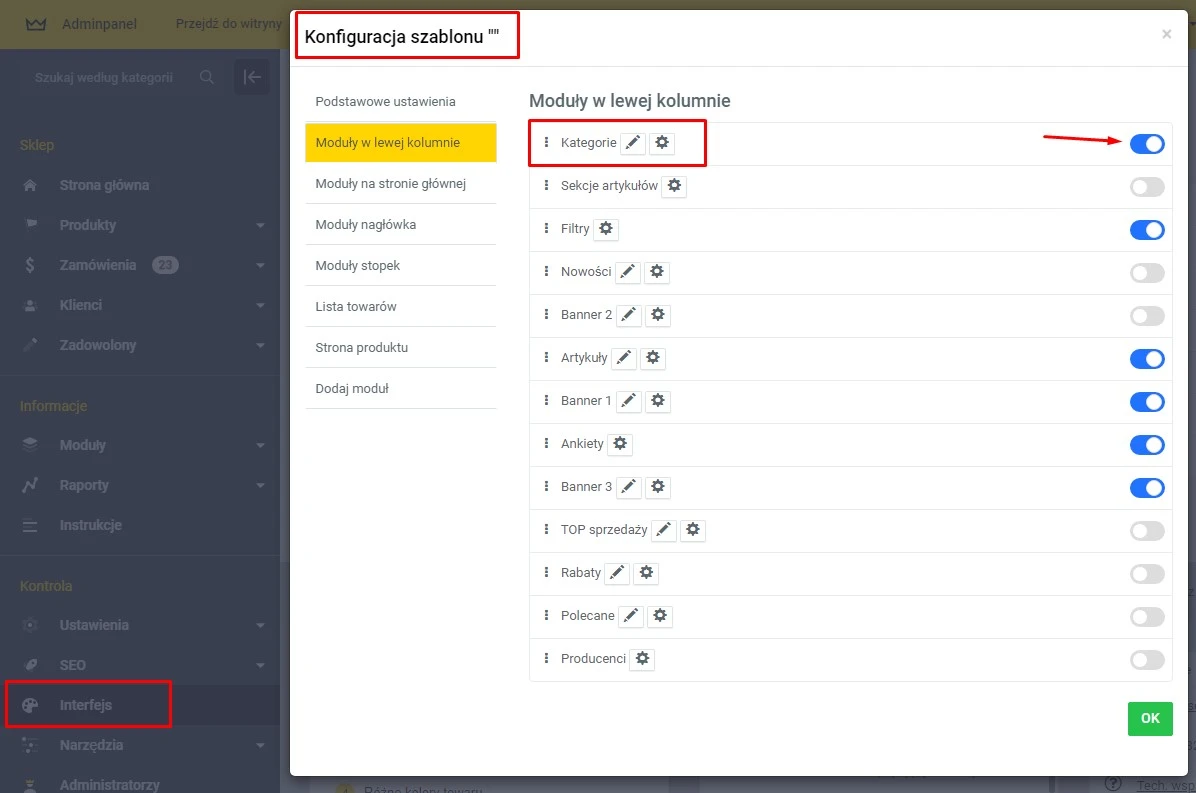Collapse sidebar using the arrow icon
The image size is (1196, 793).
pyautogui.click(x=251, y=77)
